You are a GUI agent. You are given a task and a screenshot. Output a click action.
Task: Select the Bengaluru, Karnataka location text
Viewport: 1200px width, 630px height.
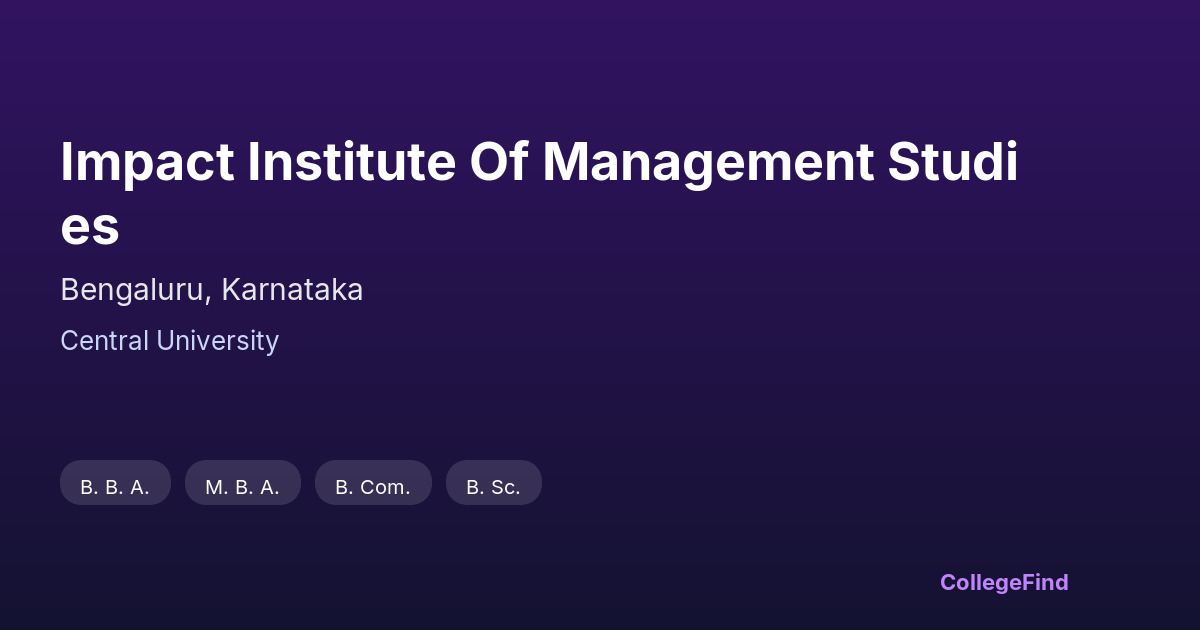click(211, 290)
